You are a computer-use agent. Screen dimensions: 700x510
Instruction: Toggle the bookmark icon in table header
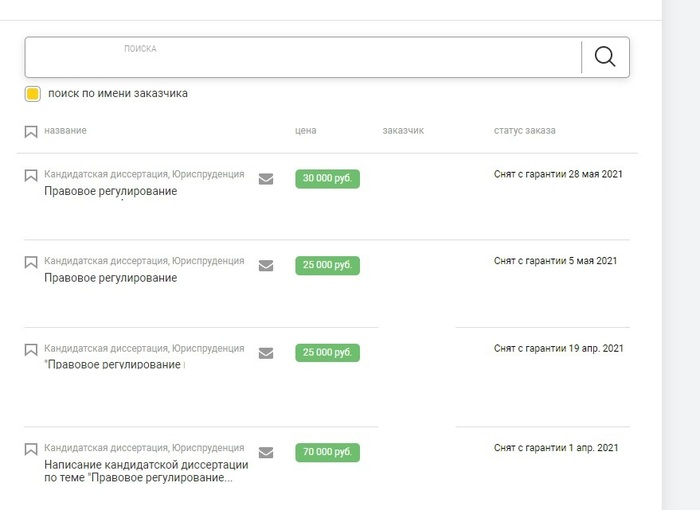pyautogui.click(x=31, y=132)
